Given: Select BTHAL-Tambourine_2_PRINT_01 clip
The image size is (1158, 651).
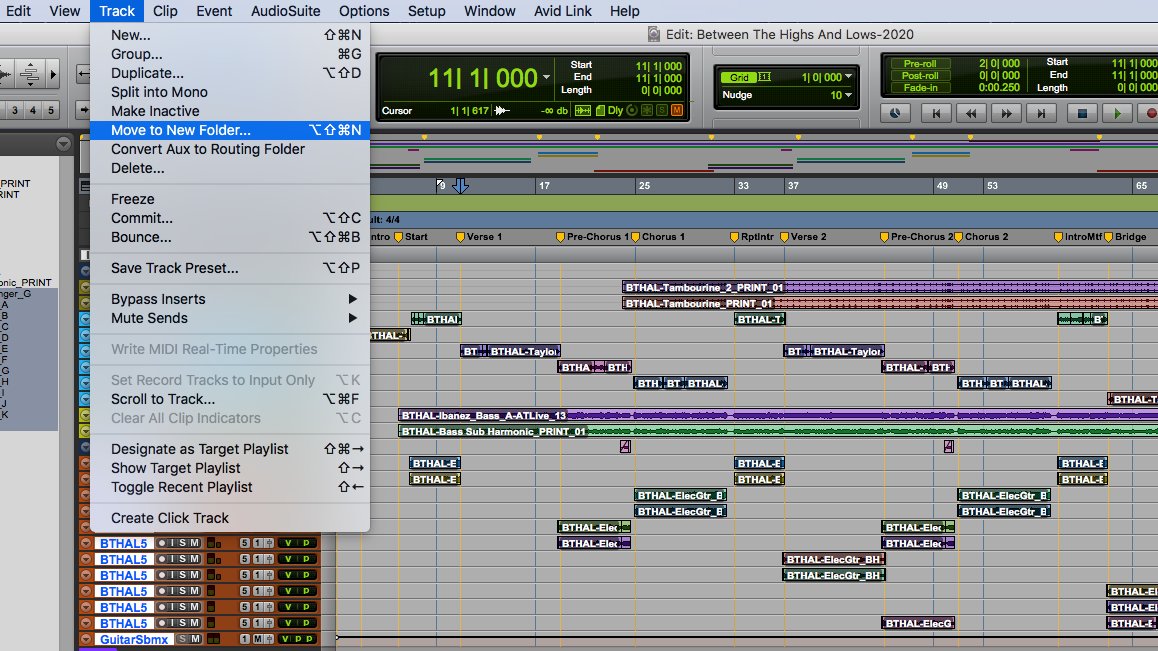Looking at the screenshot, I should (890, 287).
